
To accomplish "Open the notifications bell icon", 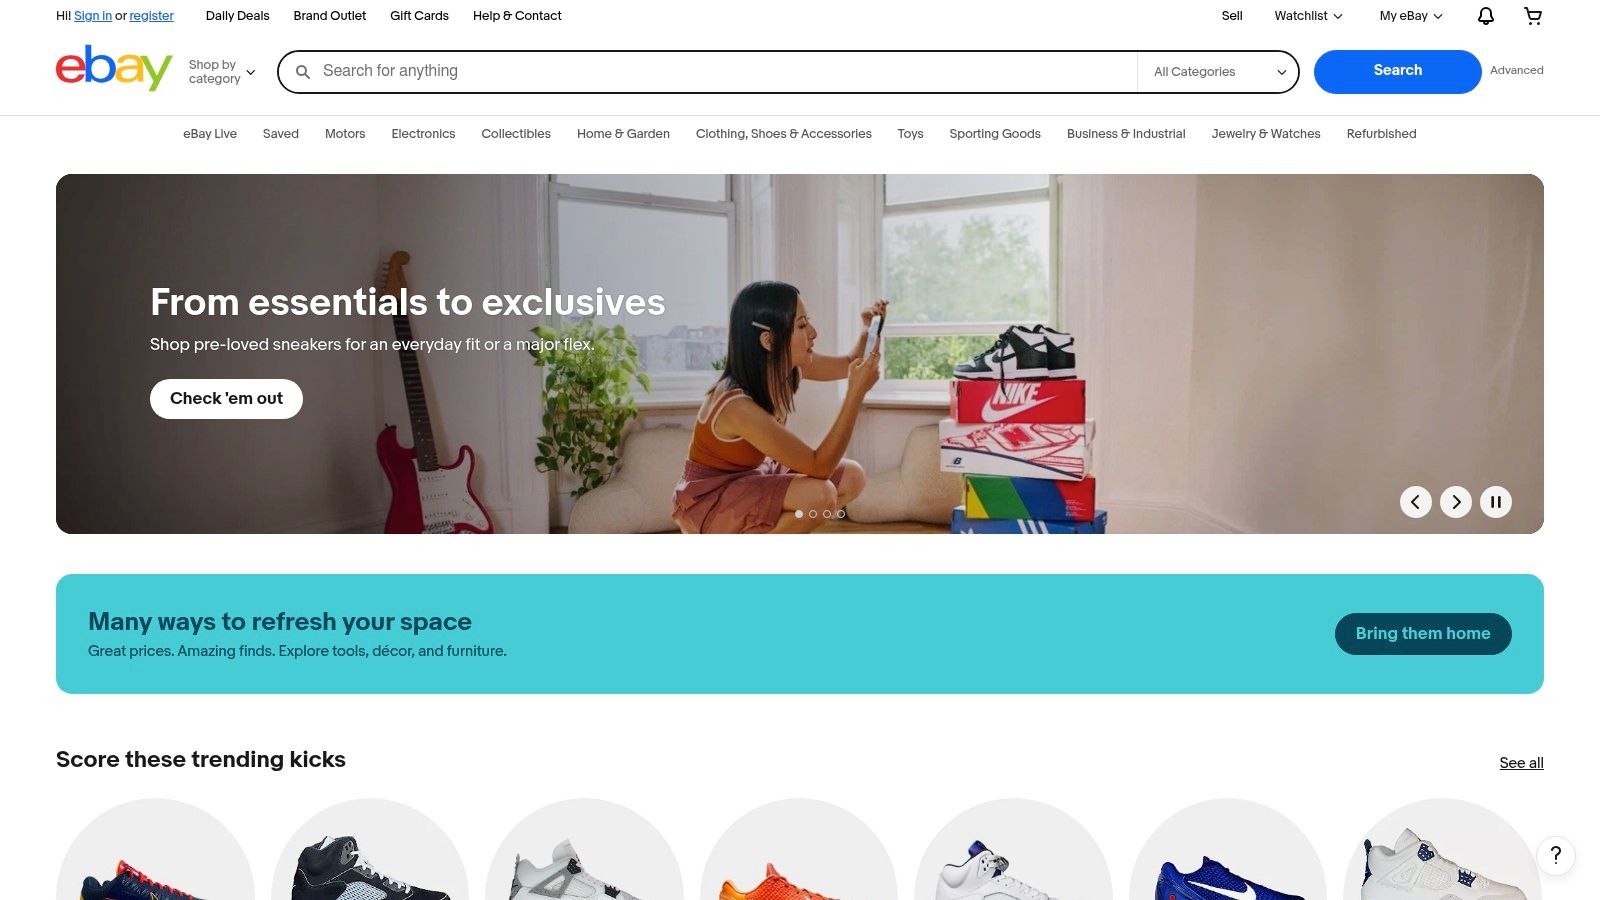I will click(x=1486, y=16).
